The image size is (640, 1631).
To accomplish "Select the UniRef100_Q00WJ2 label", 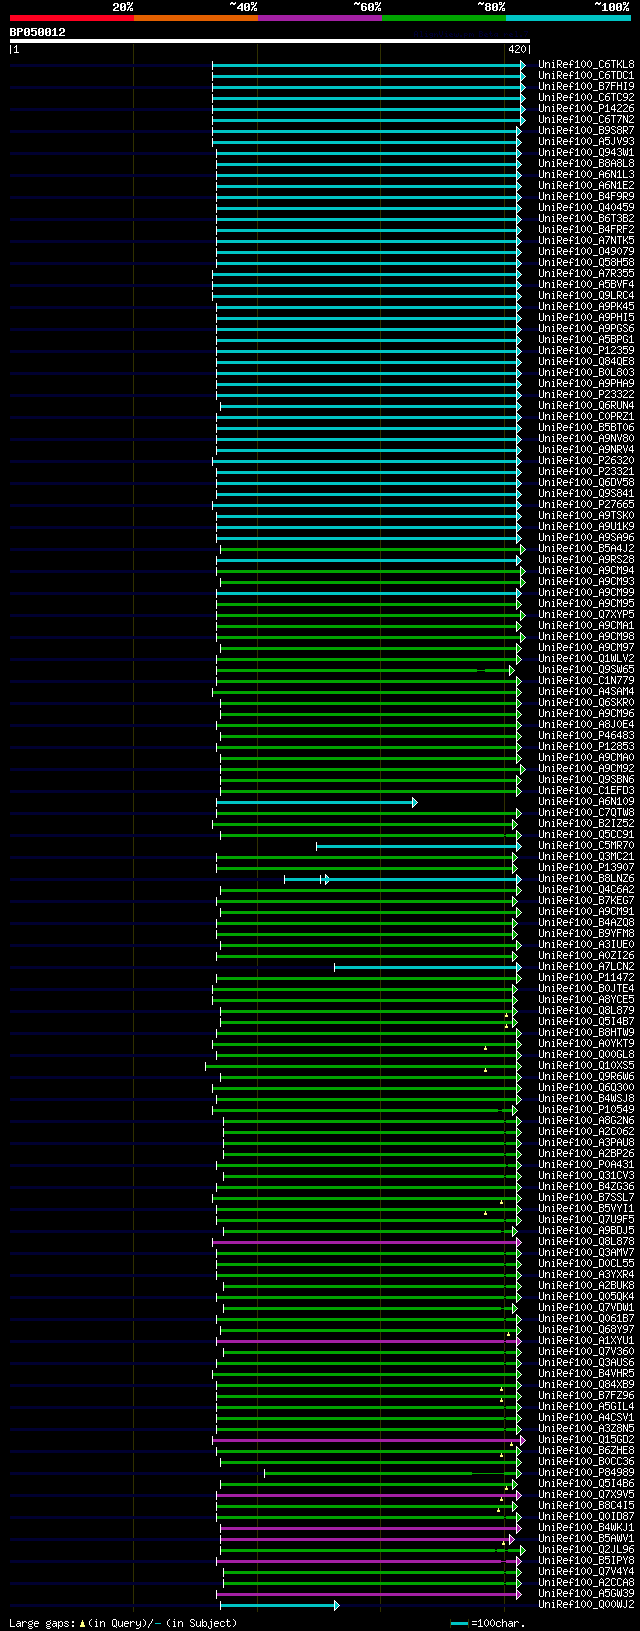I will pyautogui.click(x=586, y=1604).
